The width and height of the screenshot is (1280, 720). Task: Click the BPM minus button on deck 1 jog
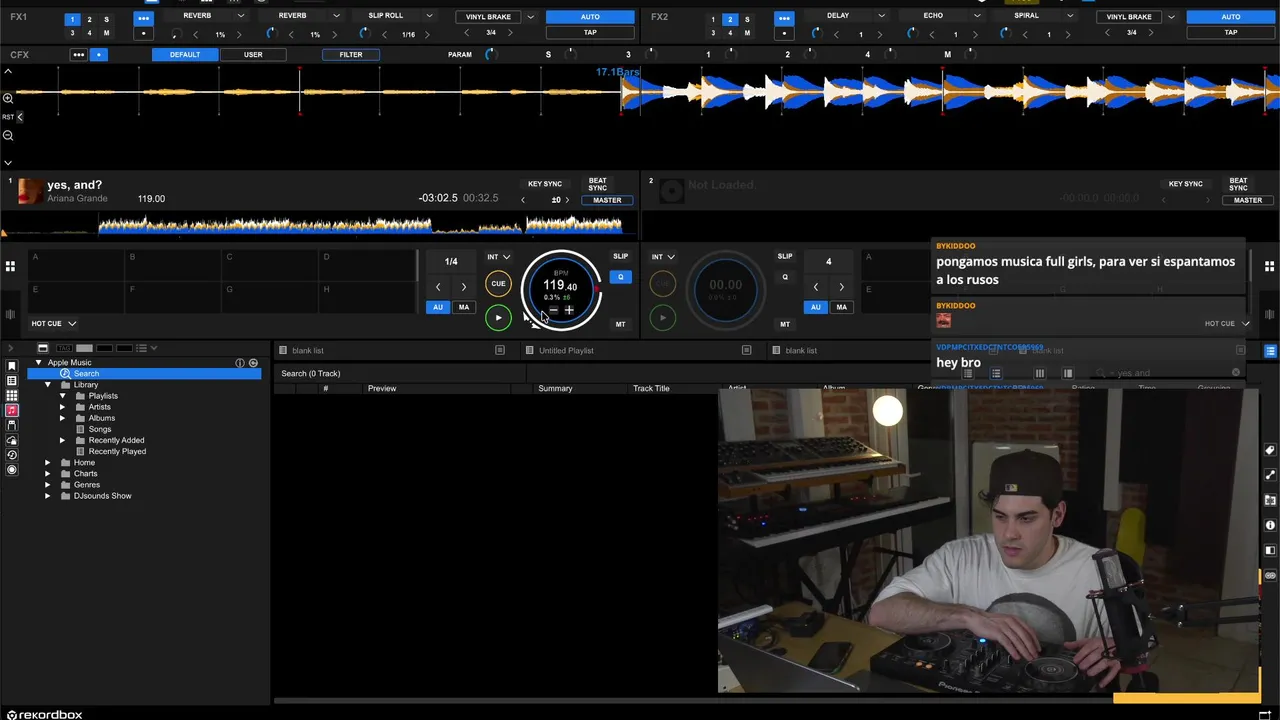point(553,310)
